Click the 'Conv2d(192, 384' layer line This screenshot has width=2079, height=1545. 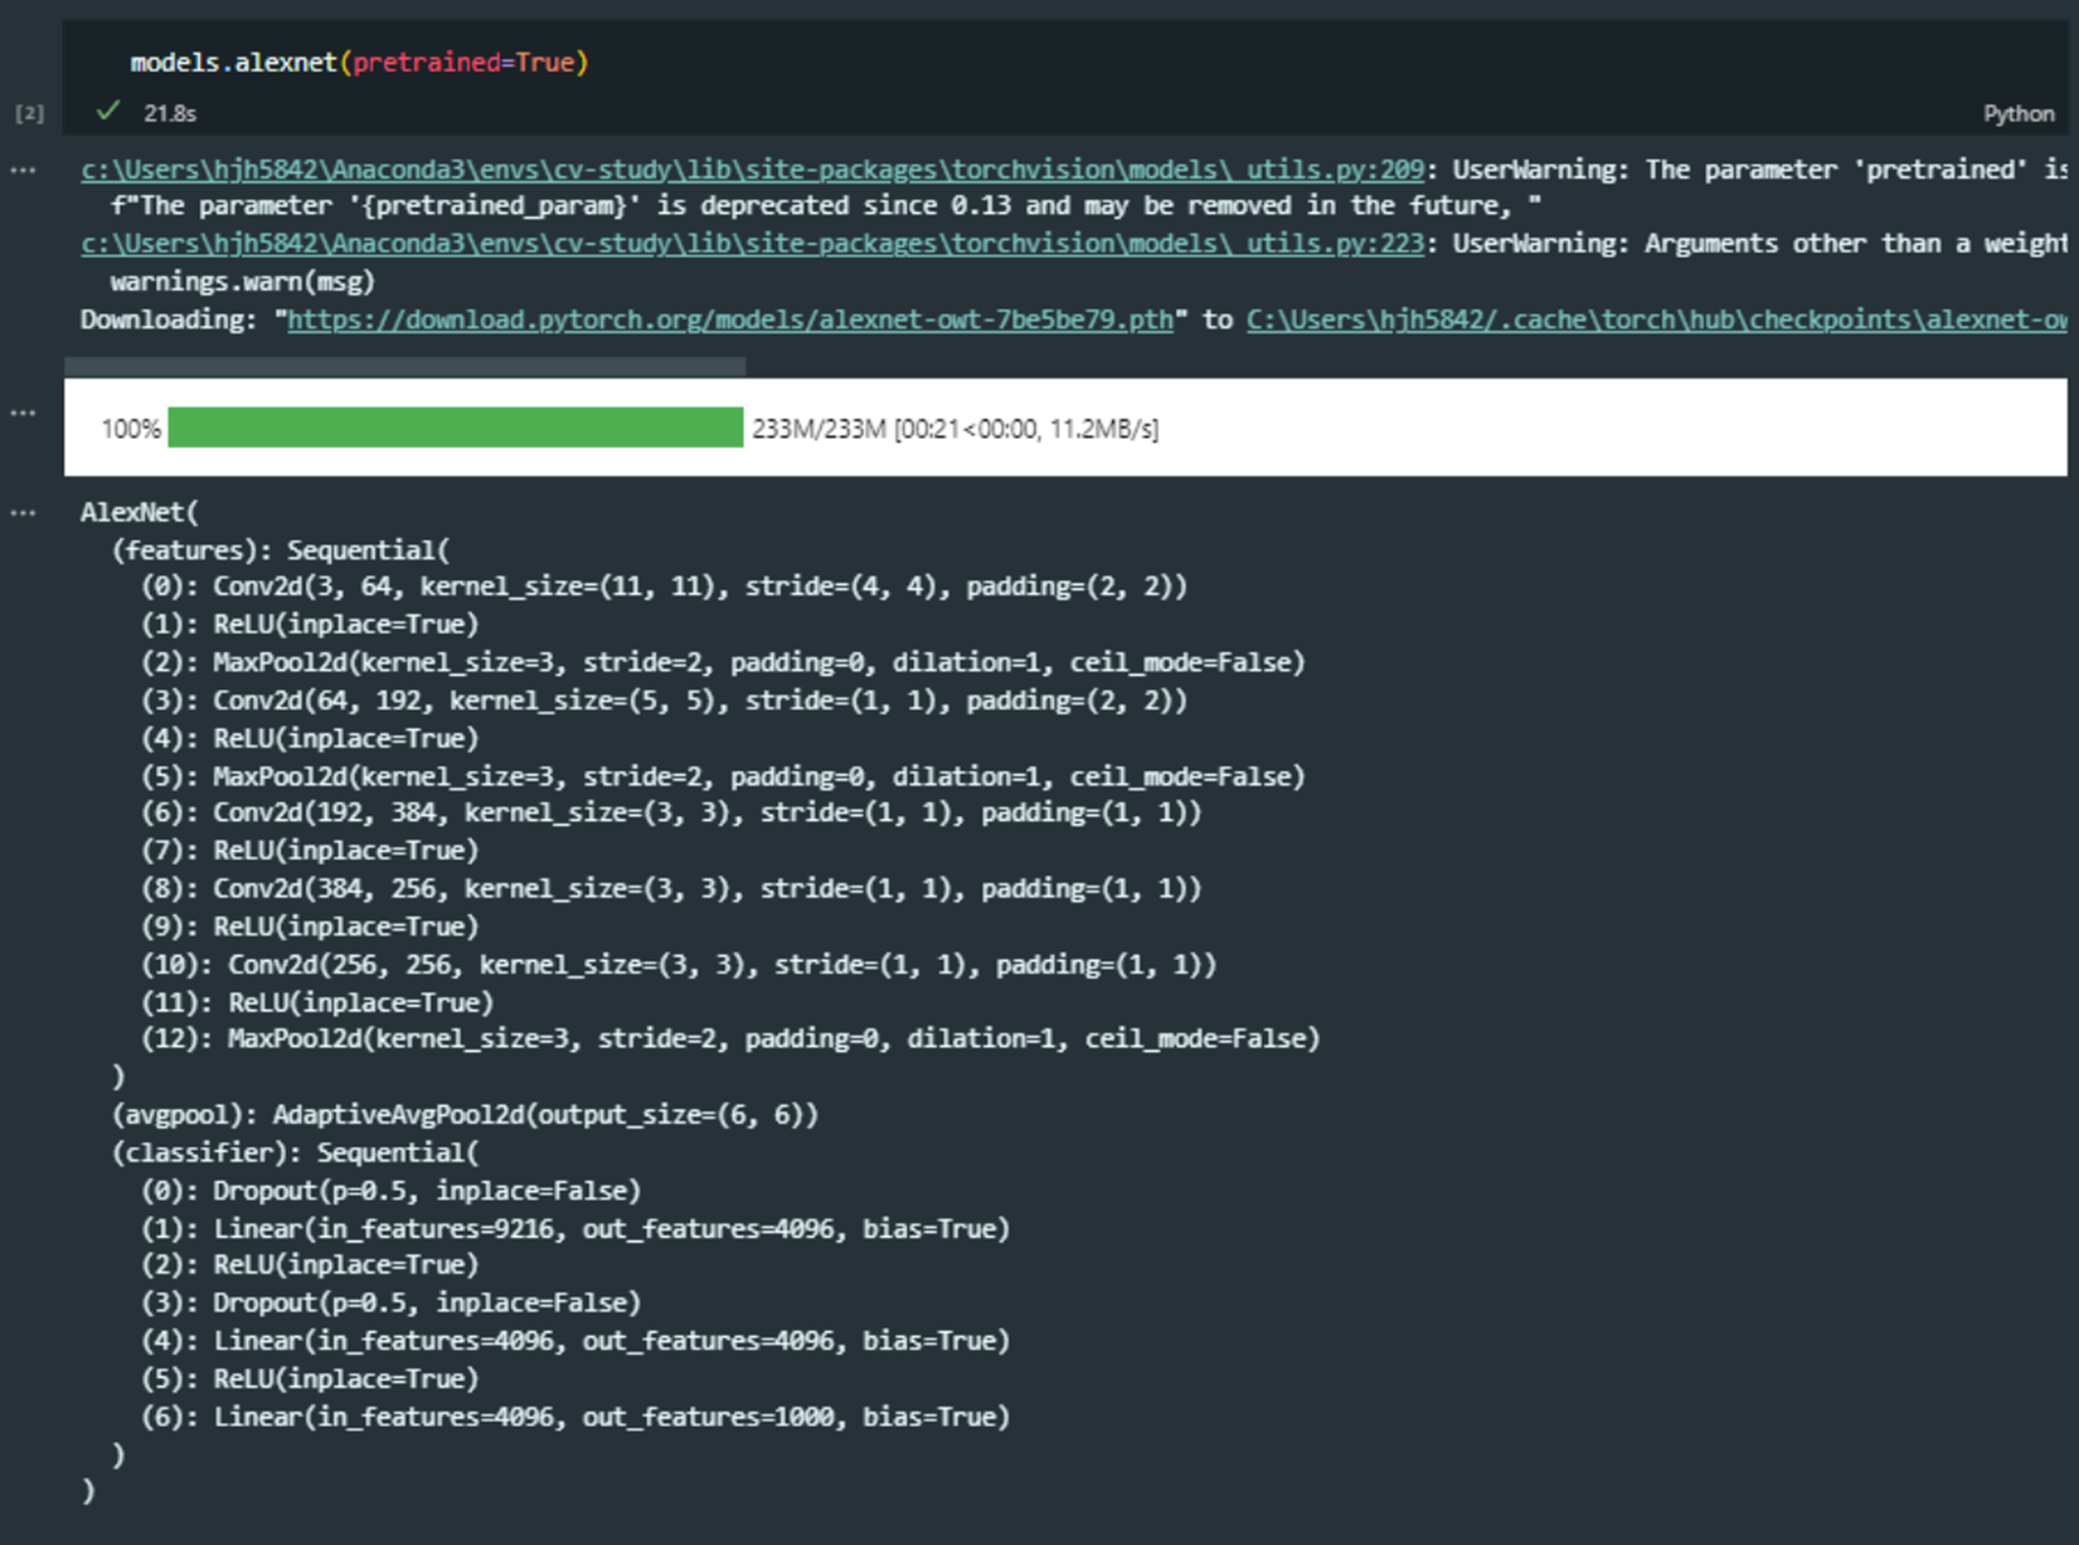tap(671, 812)
